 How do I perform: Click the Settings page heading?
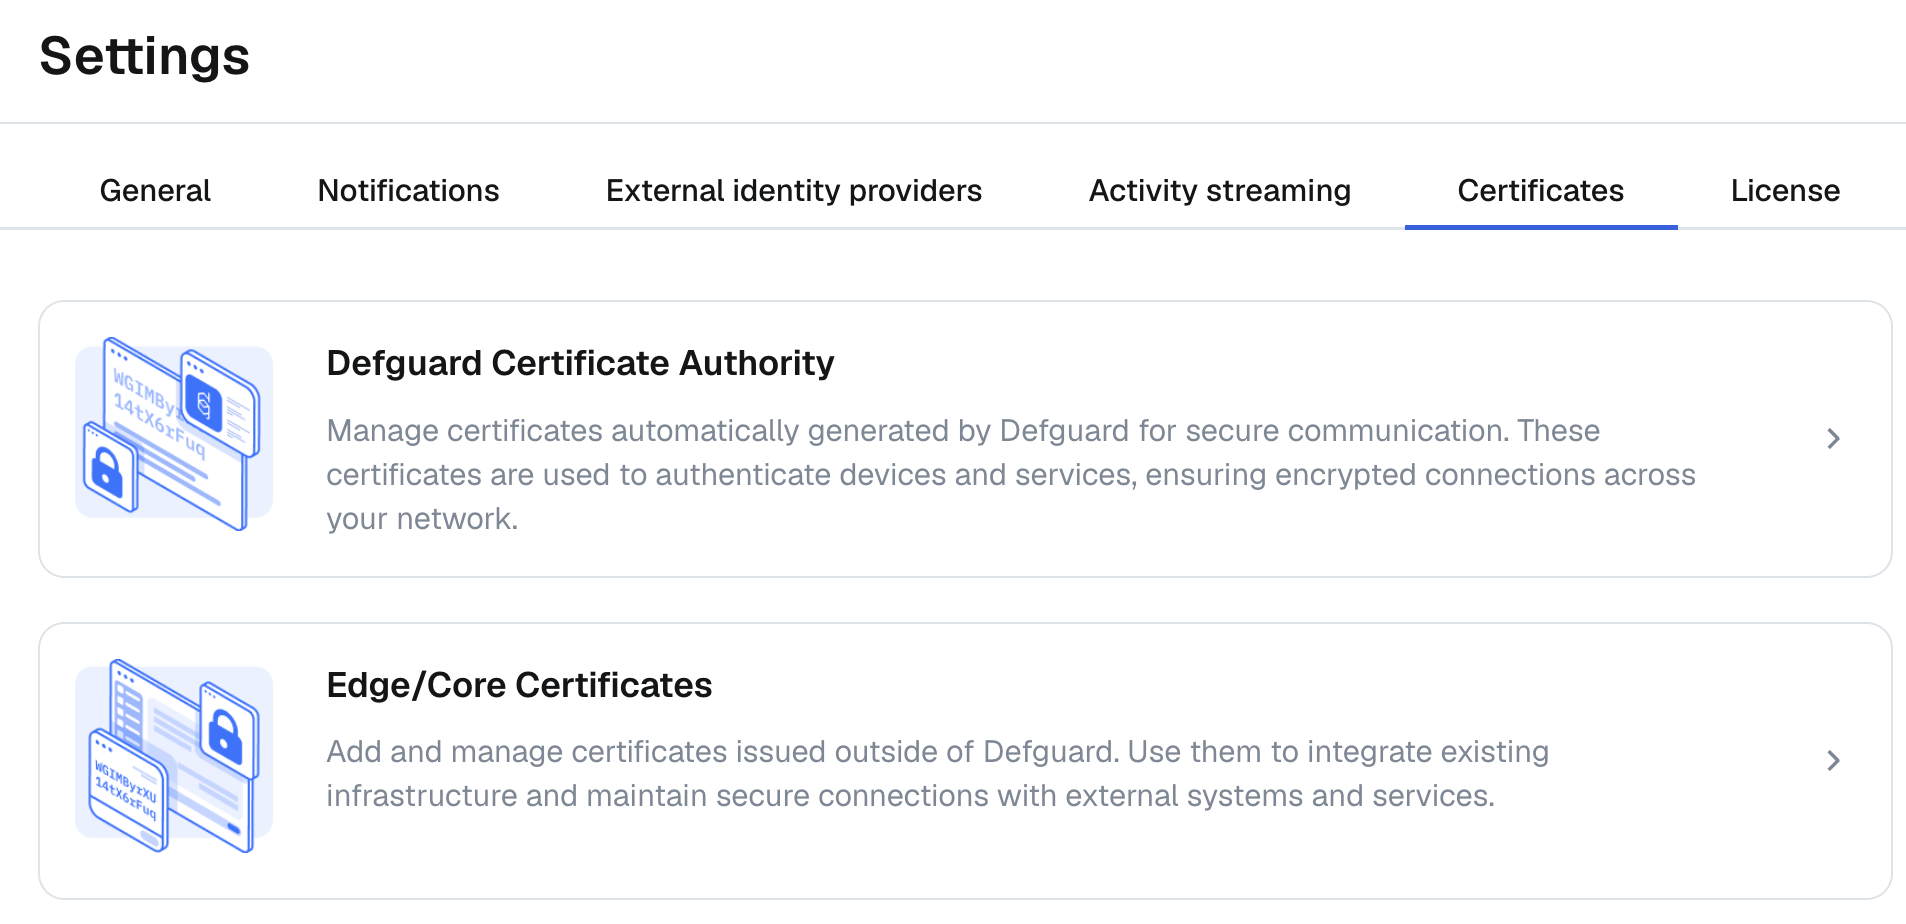pos(144,57)
